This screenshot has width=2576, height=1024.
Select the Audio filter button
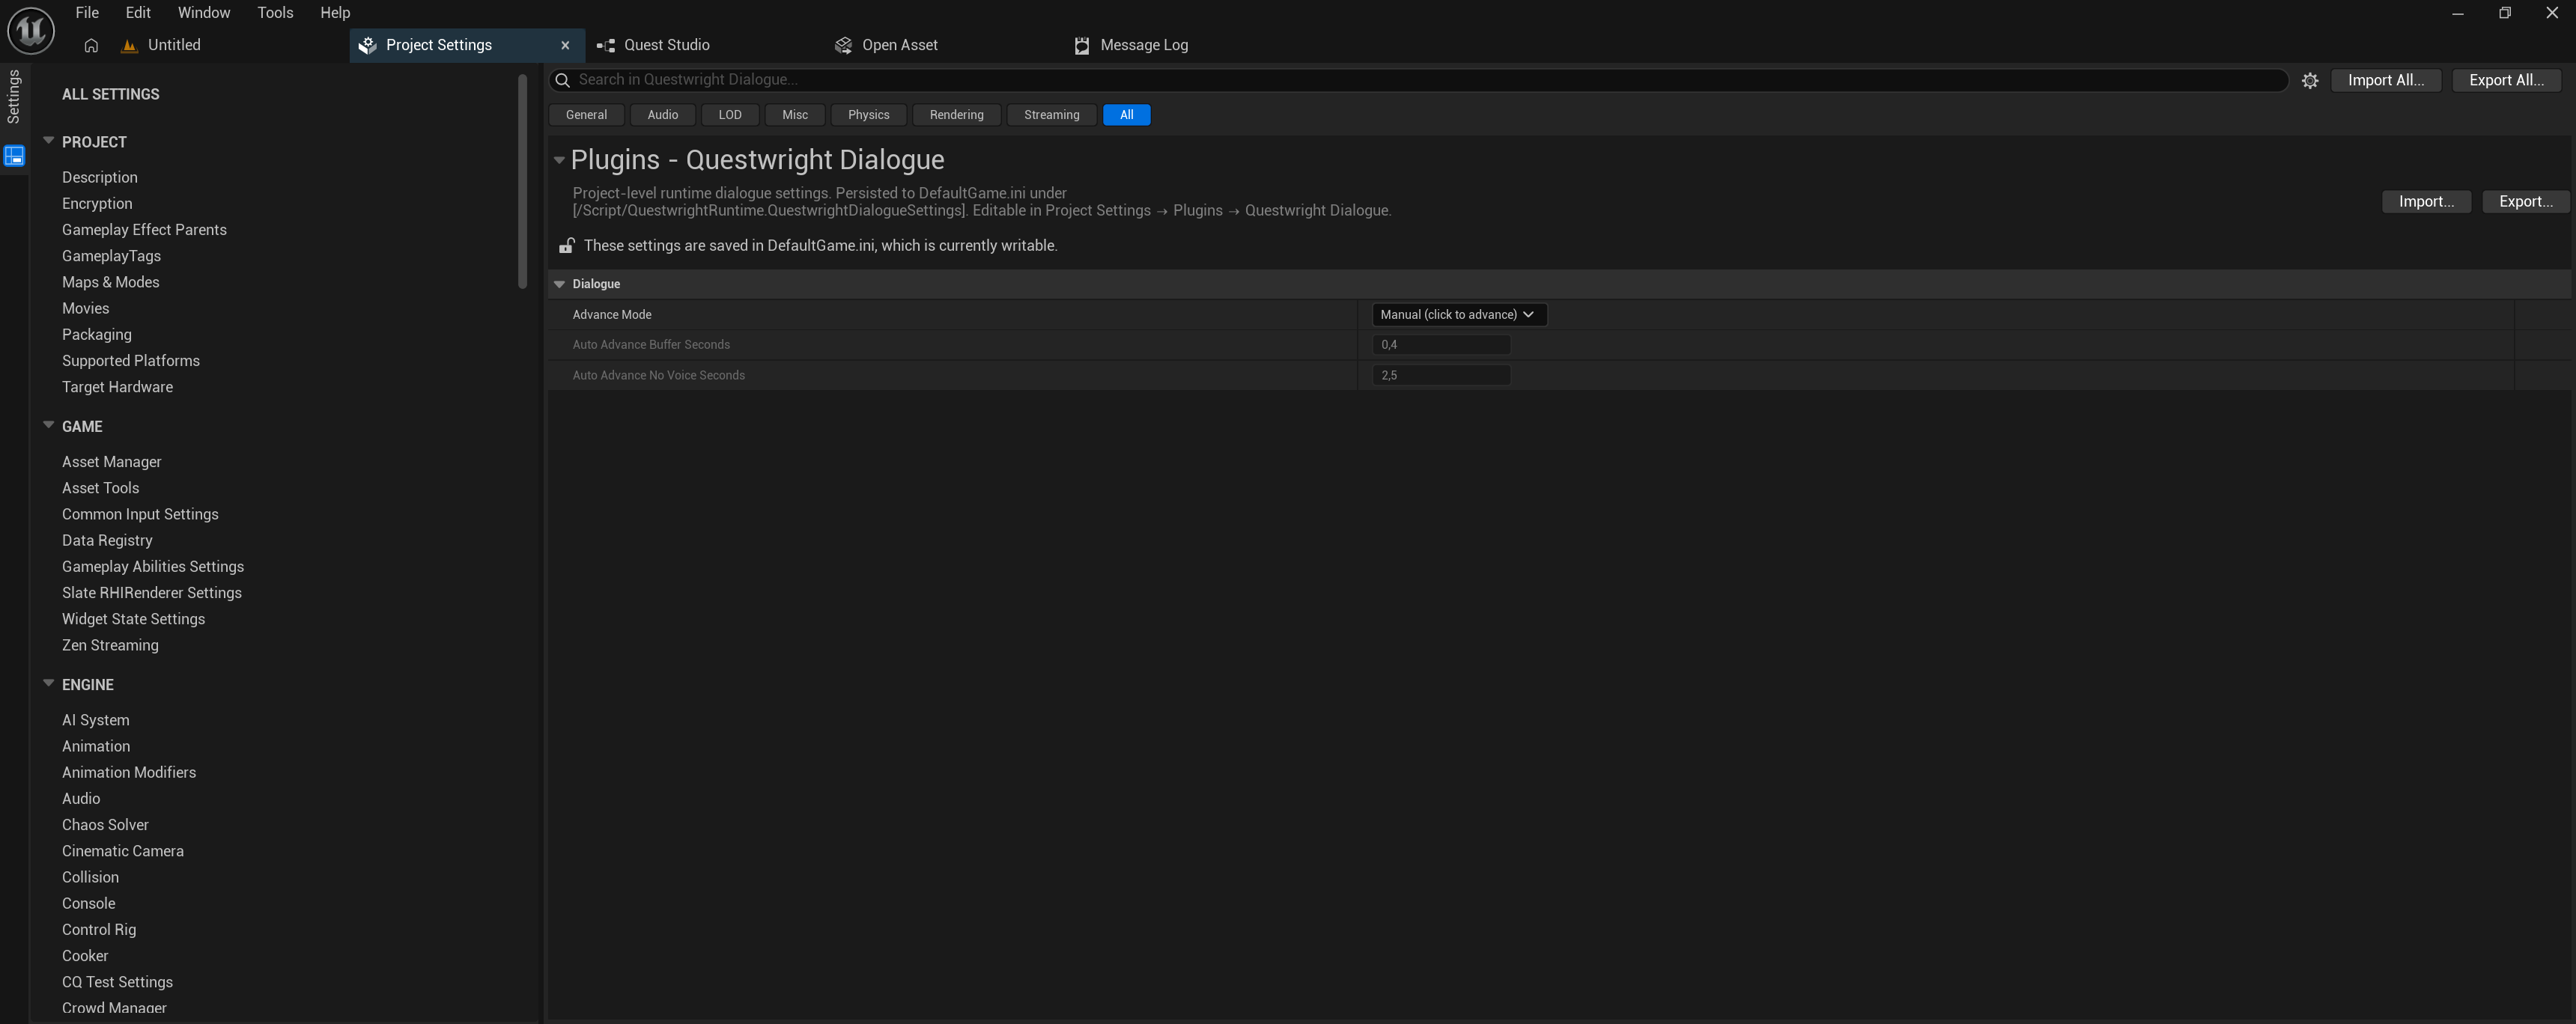663,115
